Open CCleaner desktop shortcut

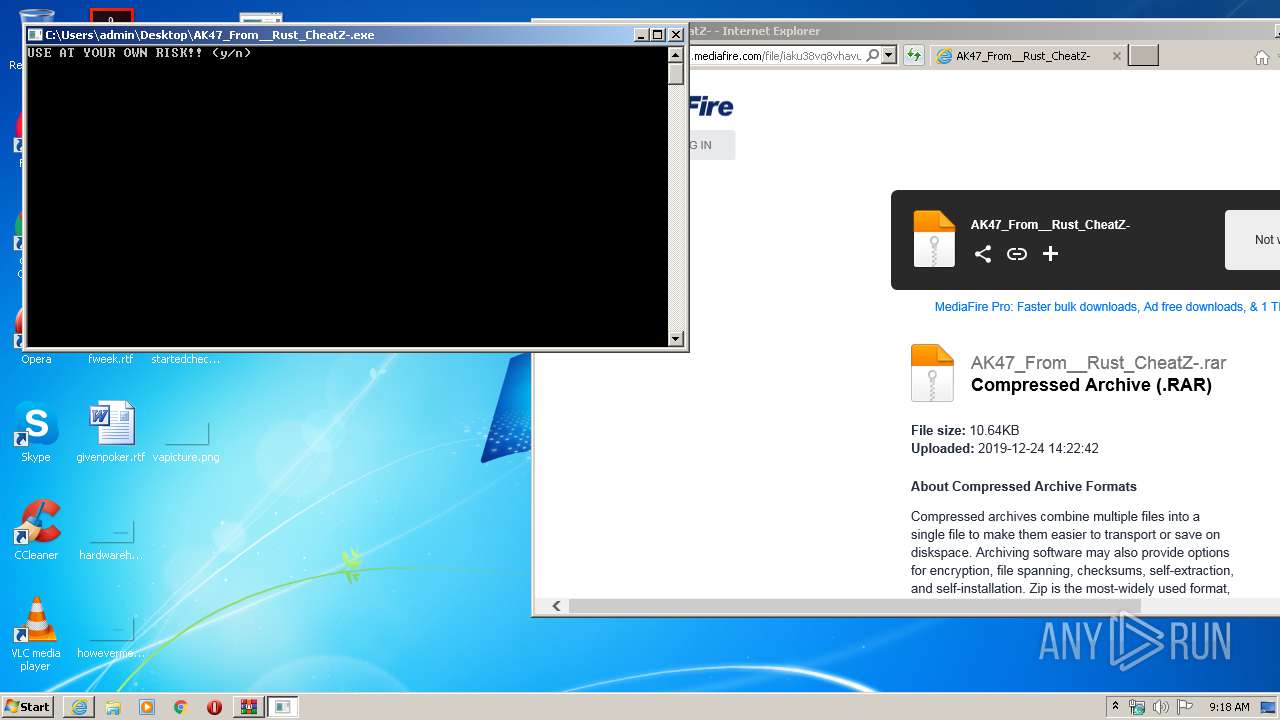[x=36, y=530]
